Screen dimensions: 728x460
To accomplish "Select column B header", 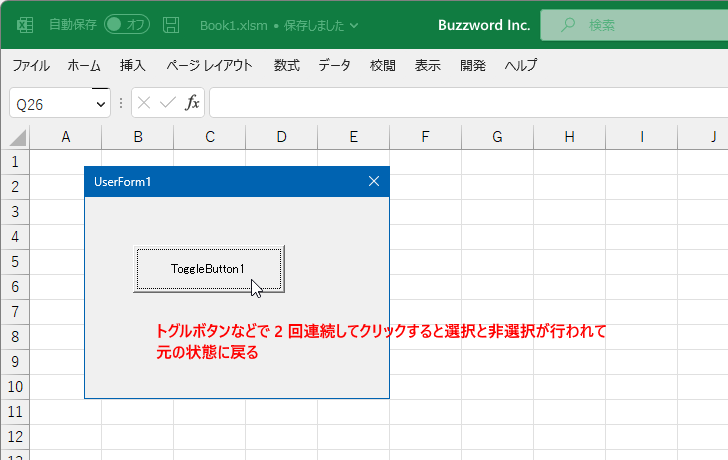I will point(137,137).
